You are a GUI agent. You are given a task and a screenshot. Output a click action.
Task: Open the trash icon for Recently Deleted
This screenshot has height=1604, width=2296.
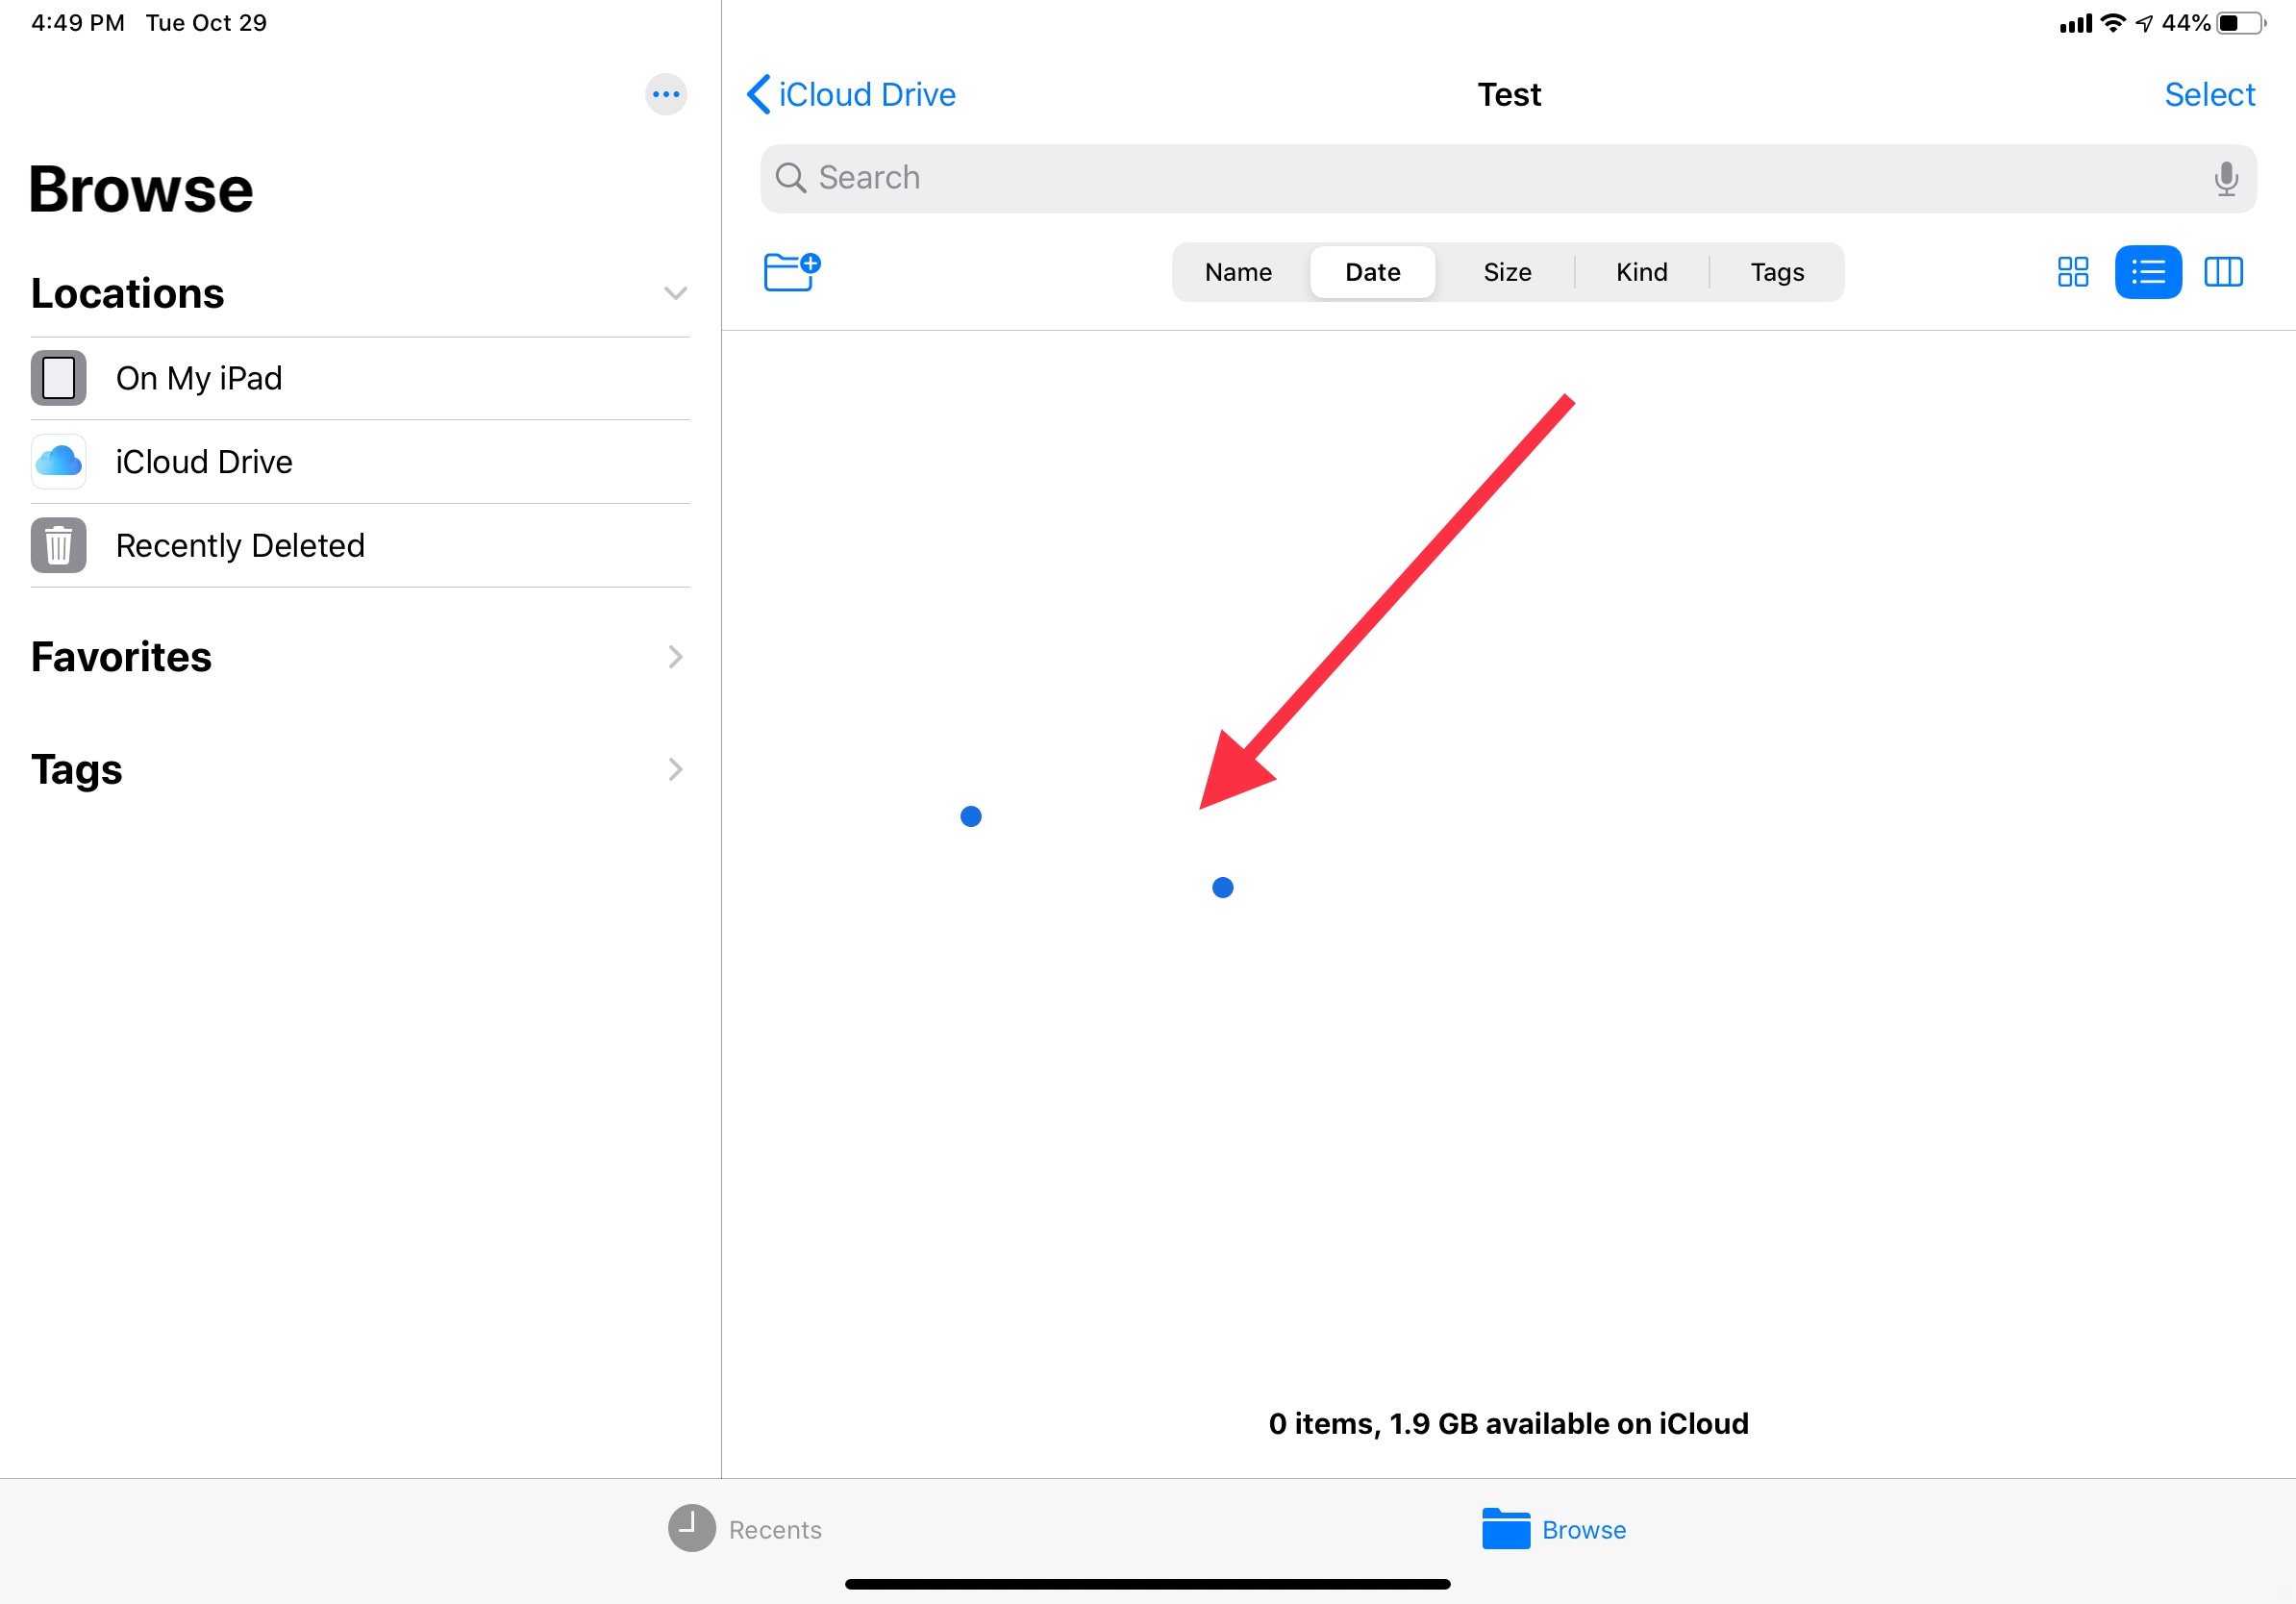[58, 546]
